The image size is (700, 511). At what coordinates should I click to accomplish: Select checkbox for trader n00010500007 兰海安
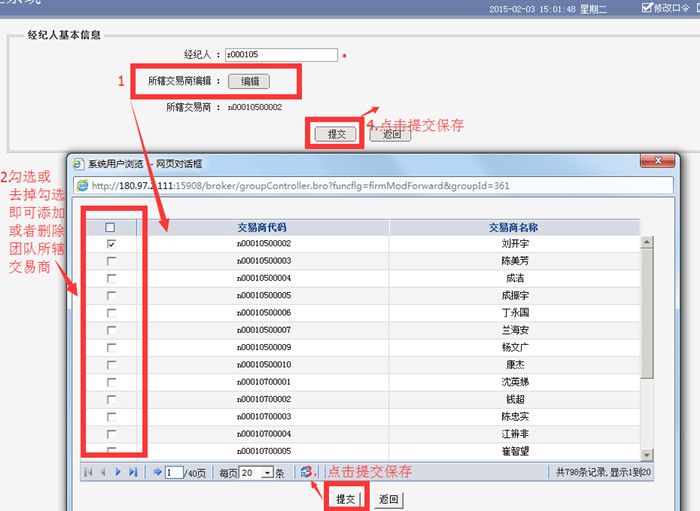click(x=111, y=329)
